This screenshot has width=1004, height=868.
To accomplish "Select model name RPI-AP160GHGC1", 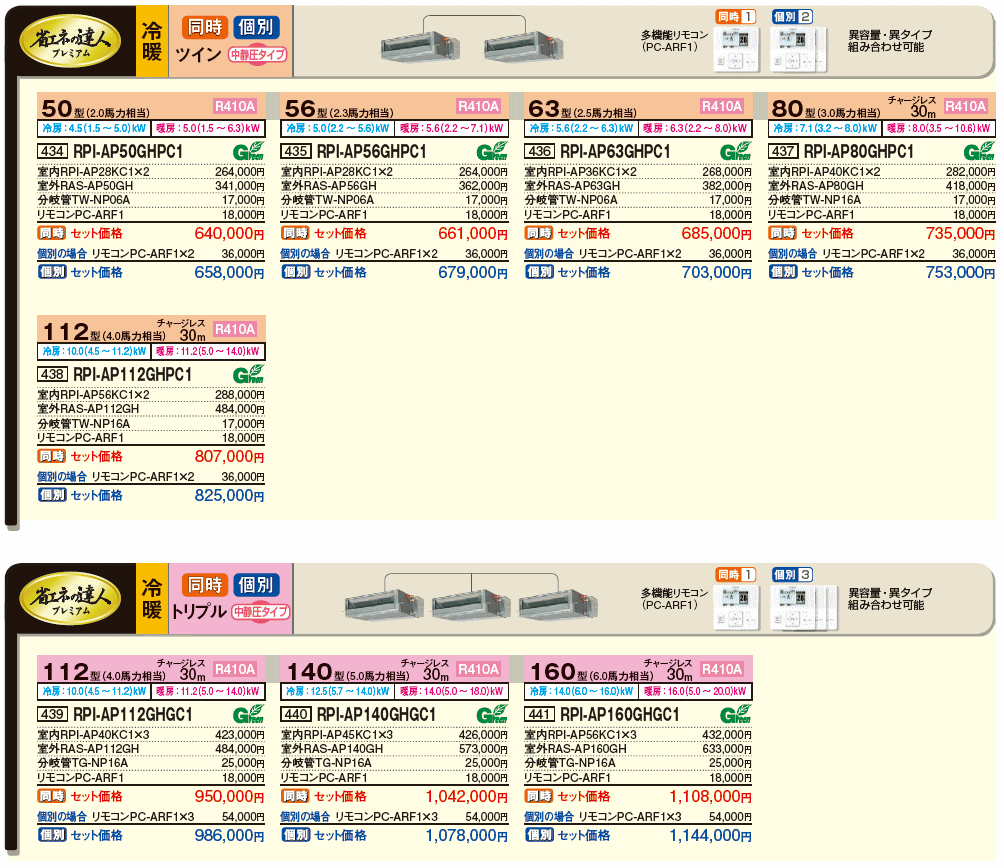I will [620, 714].
